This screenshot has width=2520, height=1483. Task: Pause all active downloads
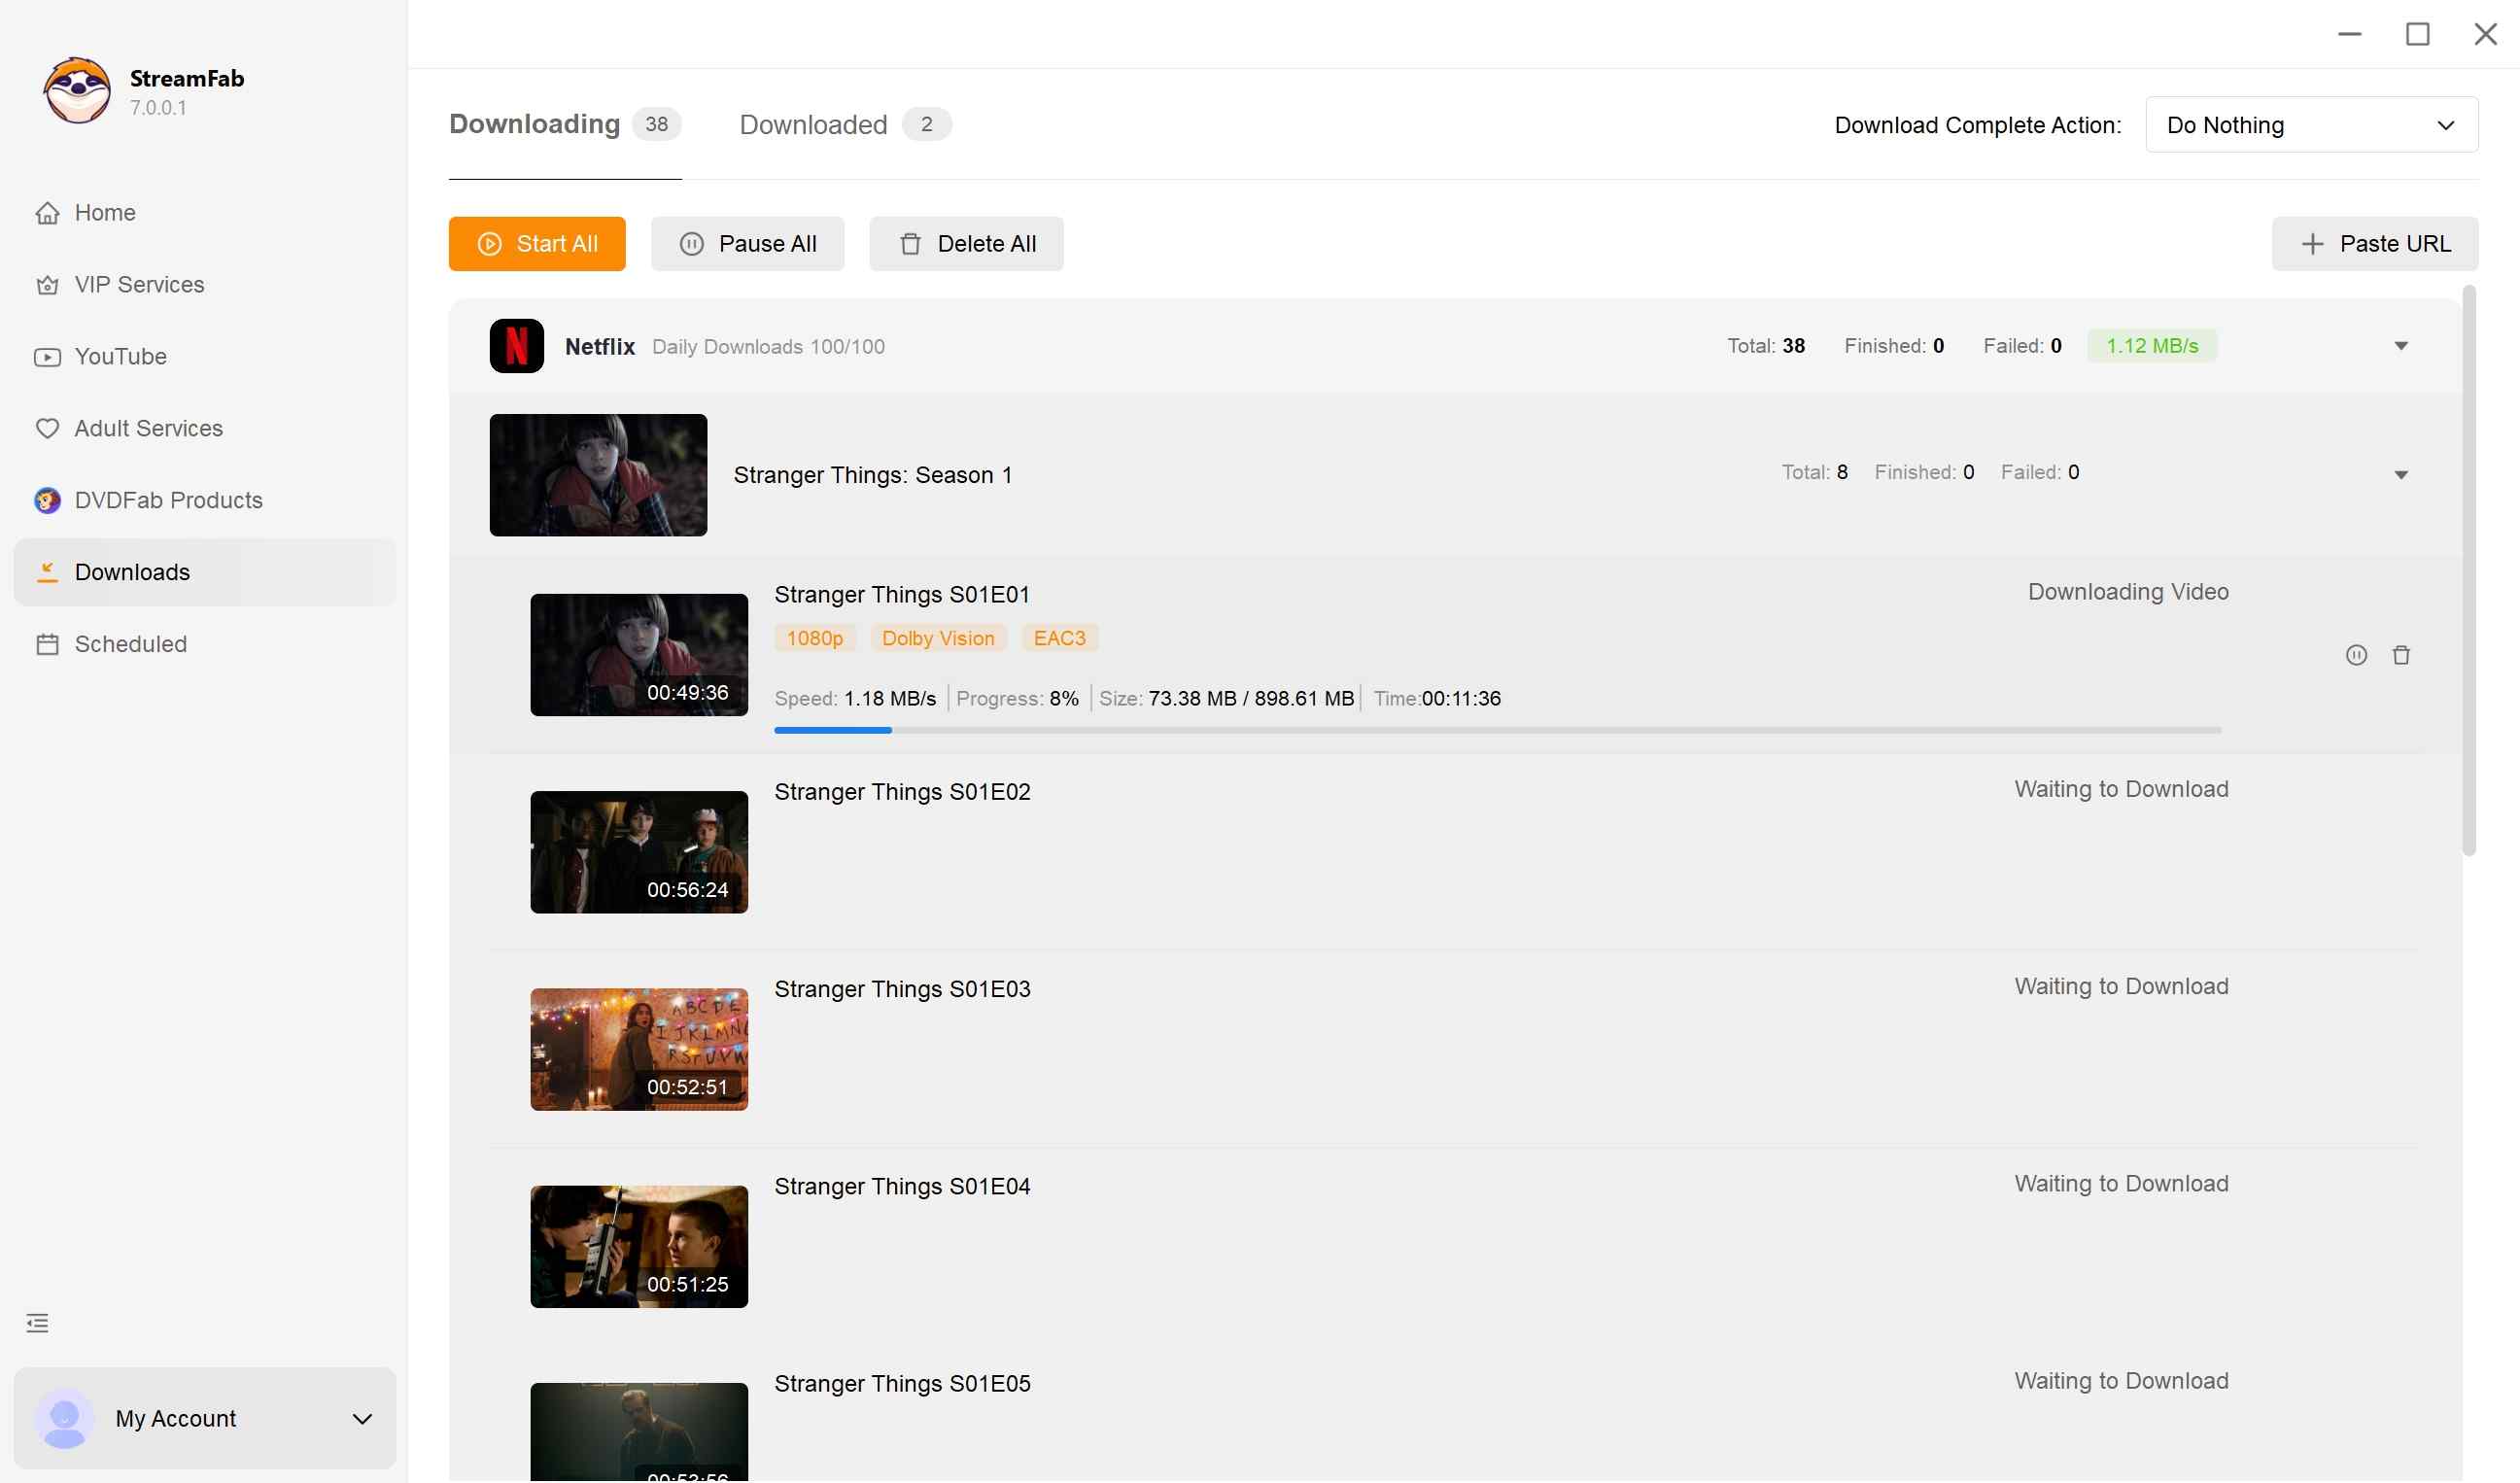point(747,243)
